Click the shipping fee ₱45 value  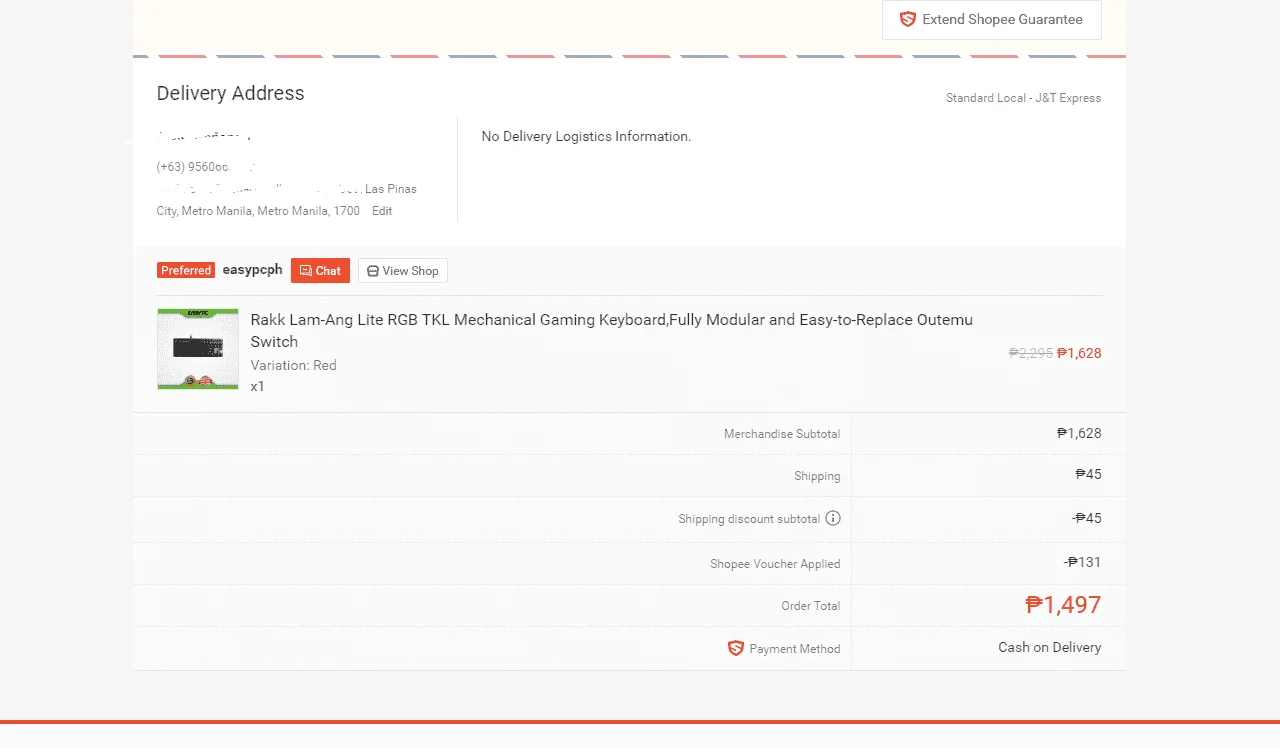[x=1089, y=474]
